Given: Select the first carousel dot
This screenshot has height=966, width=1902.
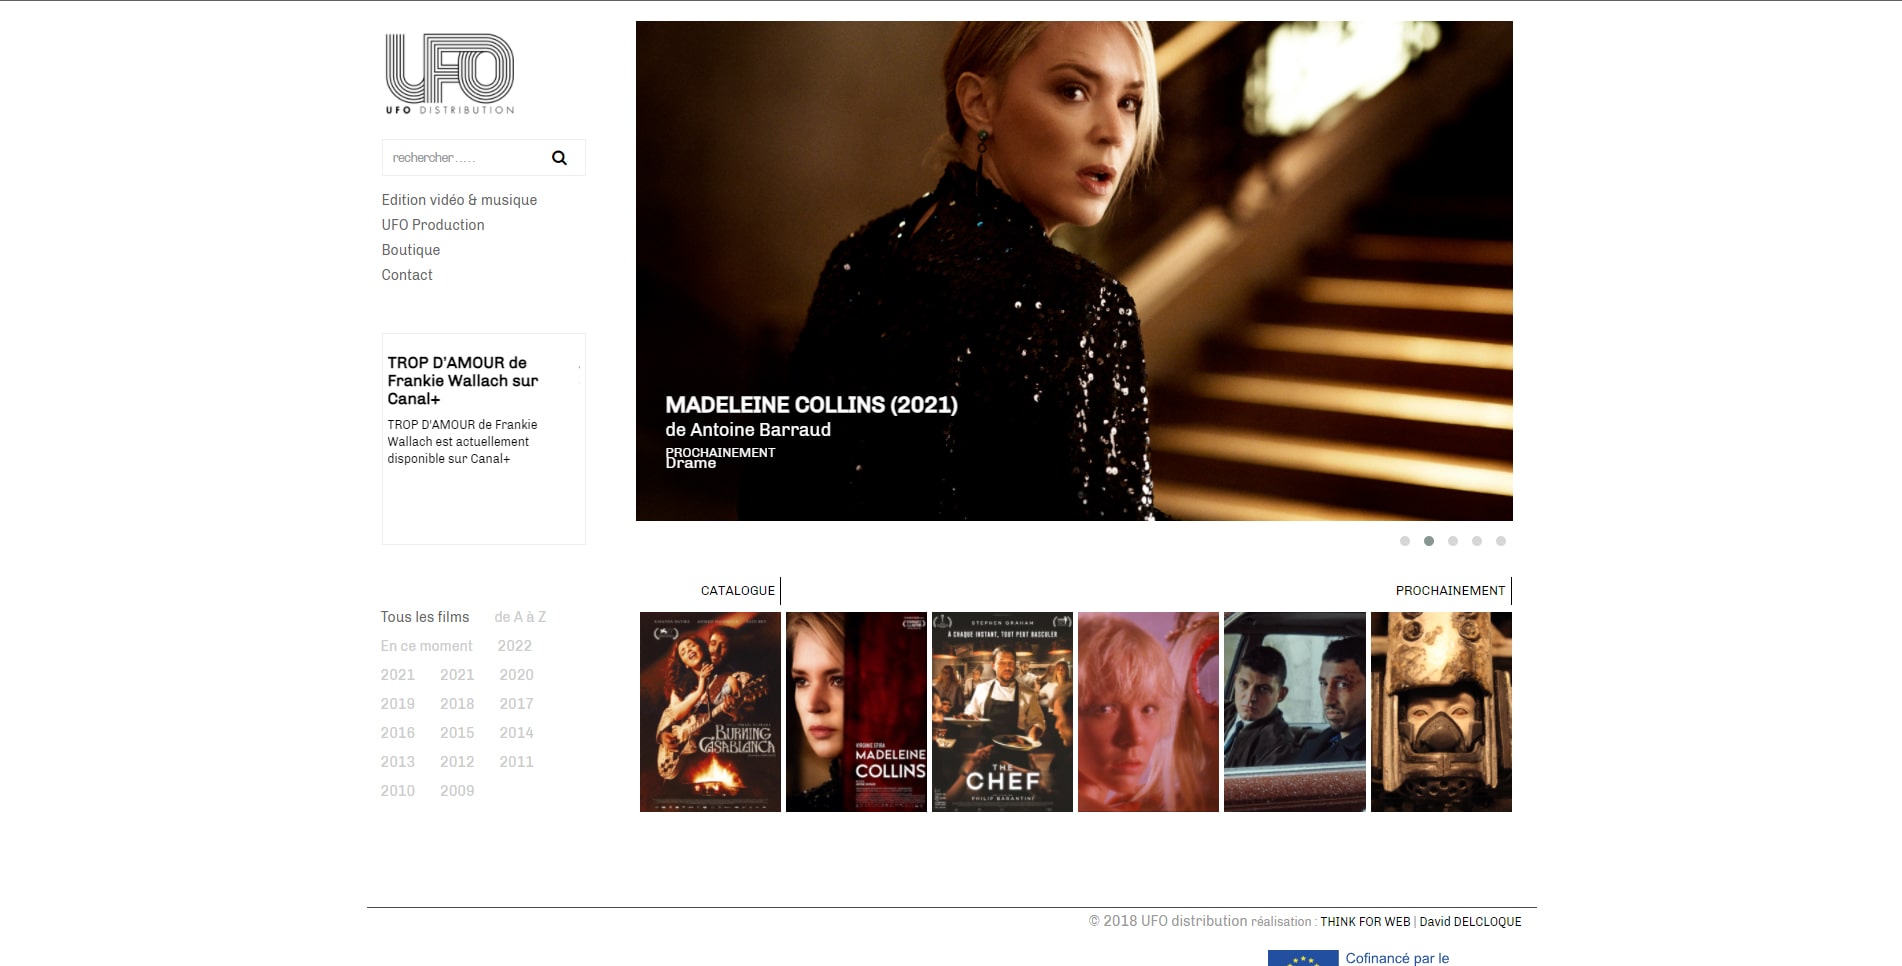Looking at the screenshot, I should pos(1405,541).
